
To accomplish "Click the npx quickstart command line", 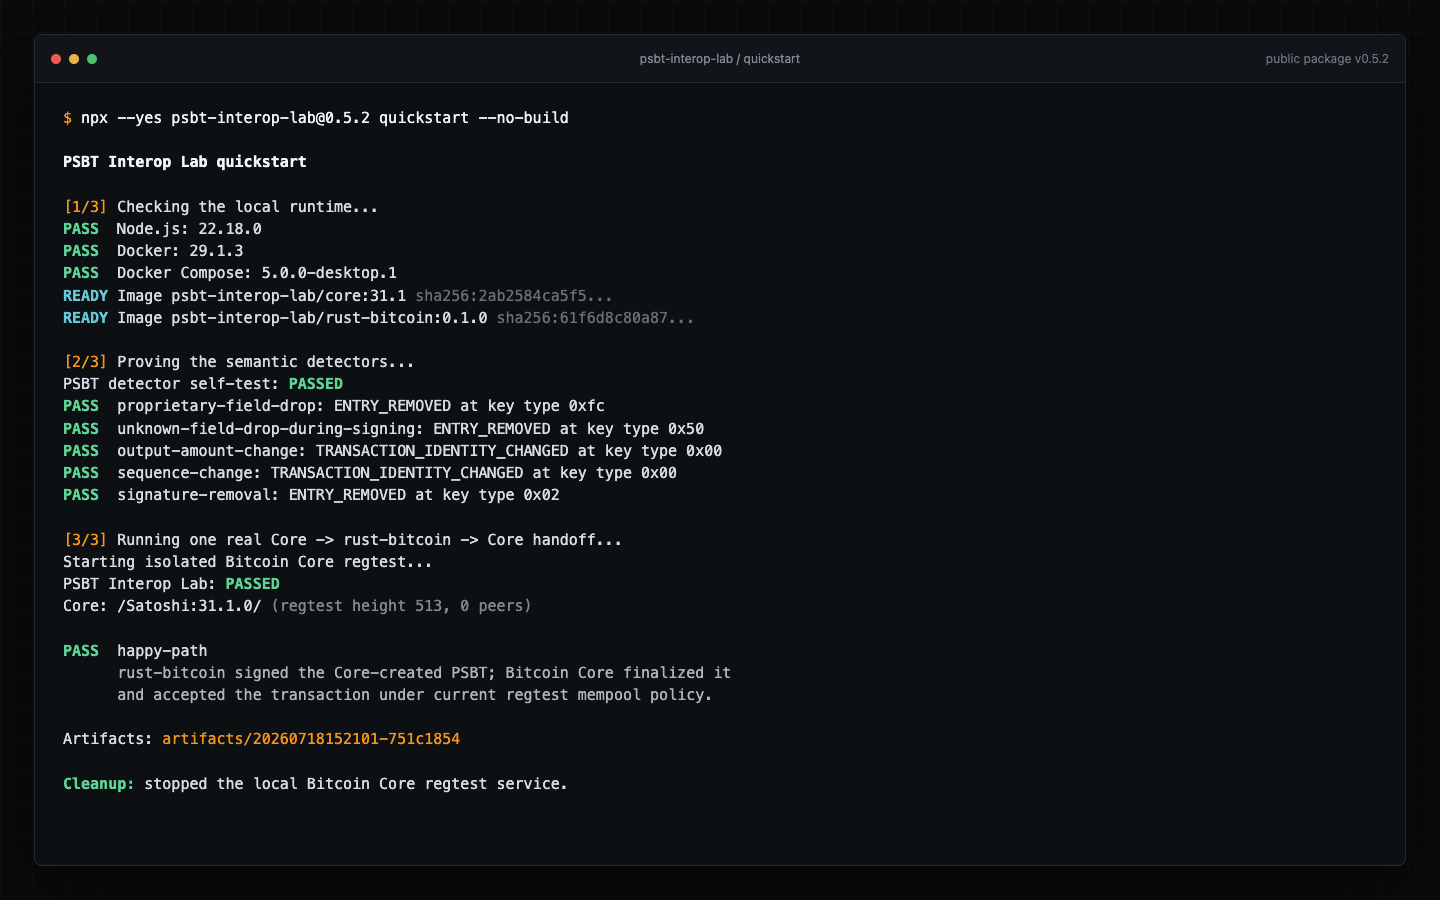I will pos(316,118).
